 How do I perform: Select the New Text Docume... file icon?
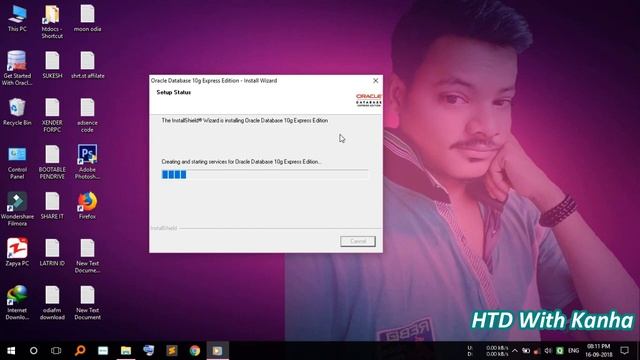click(87, 256)
